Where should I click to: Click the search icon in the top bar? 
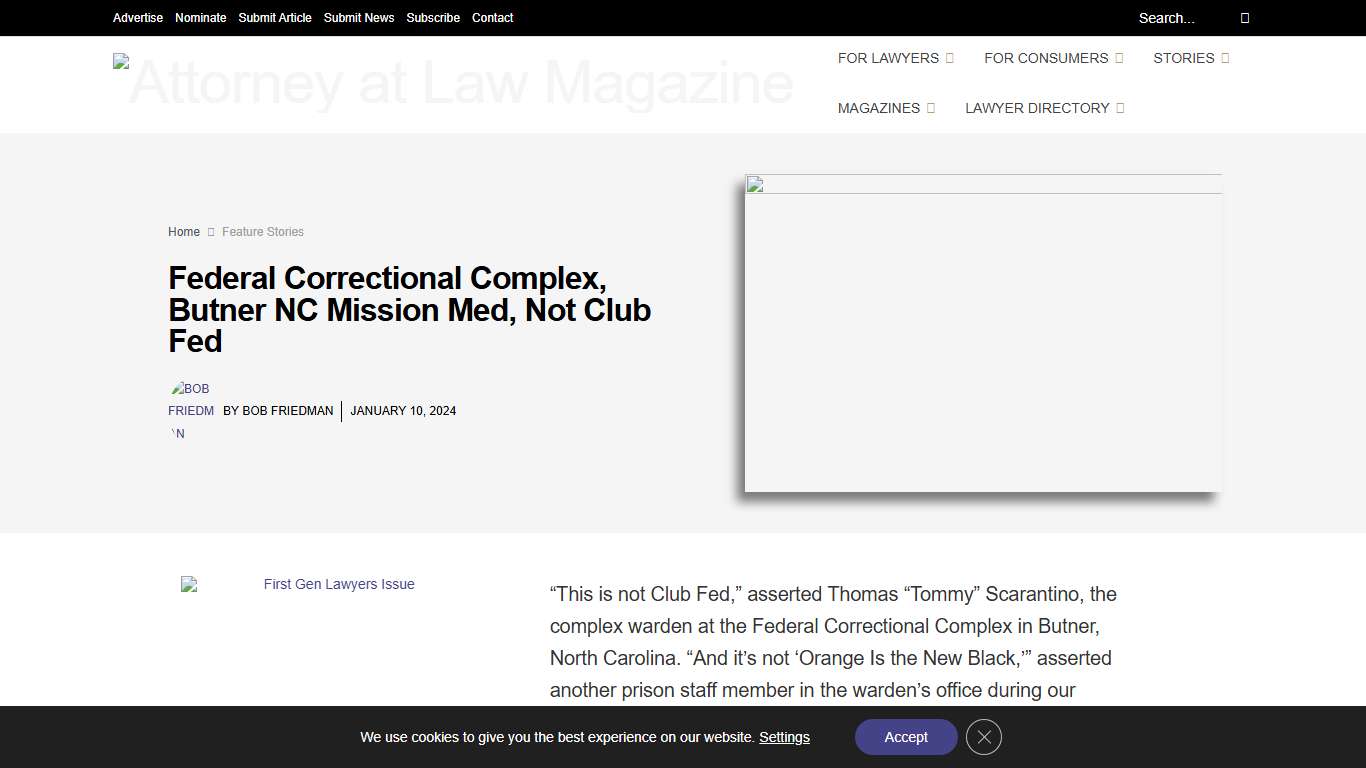coord(1244,18)
